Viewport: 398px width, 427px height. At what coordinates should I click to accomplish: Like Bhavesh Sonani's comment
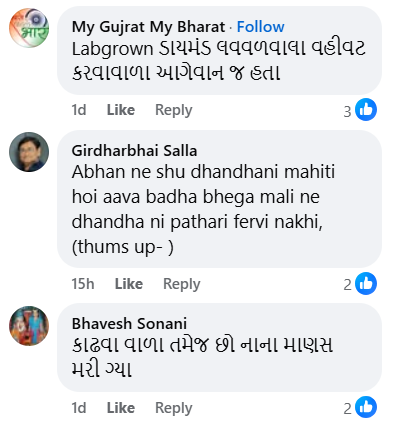pos(121,408)
